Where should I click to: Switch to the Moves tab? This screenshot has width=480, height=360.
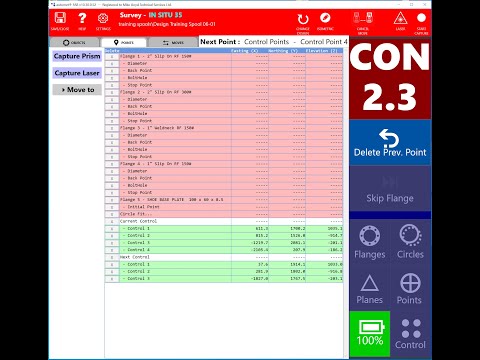tap(173, 42)
